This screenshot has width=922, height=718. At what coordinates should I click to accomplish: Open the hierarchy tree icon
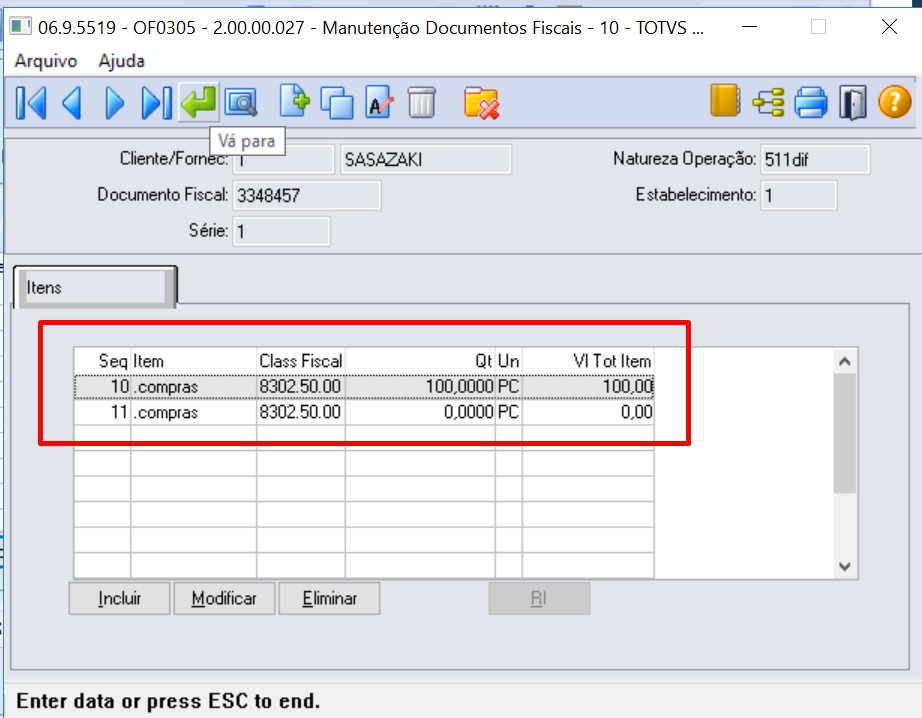(x=769, y=102)
